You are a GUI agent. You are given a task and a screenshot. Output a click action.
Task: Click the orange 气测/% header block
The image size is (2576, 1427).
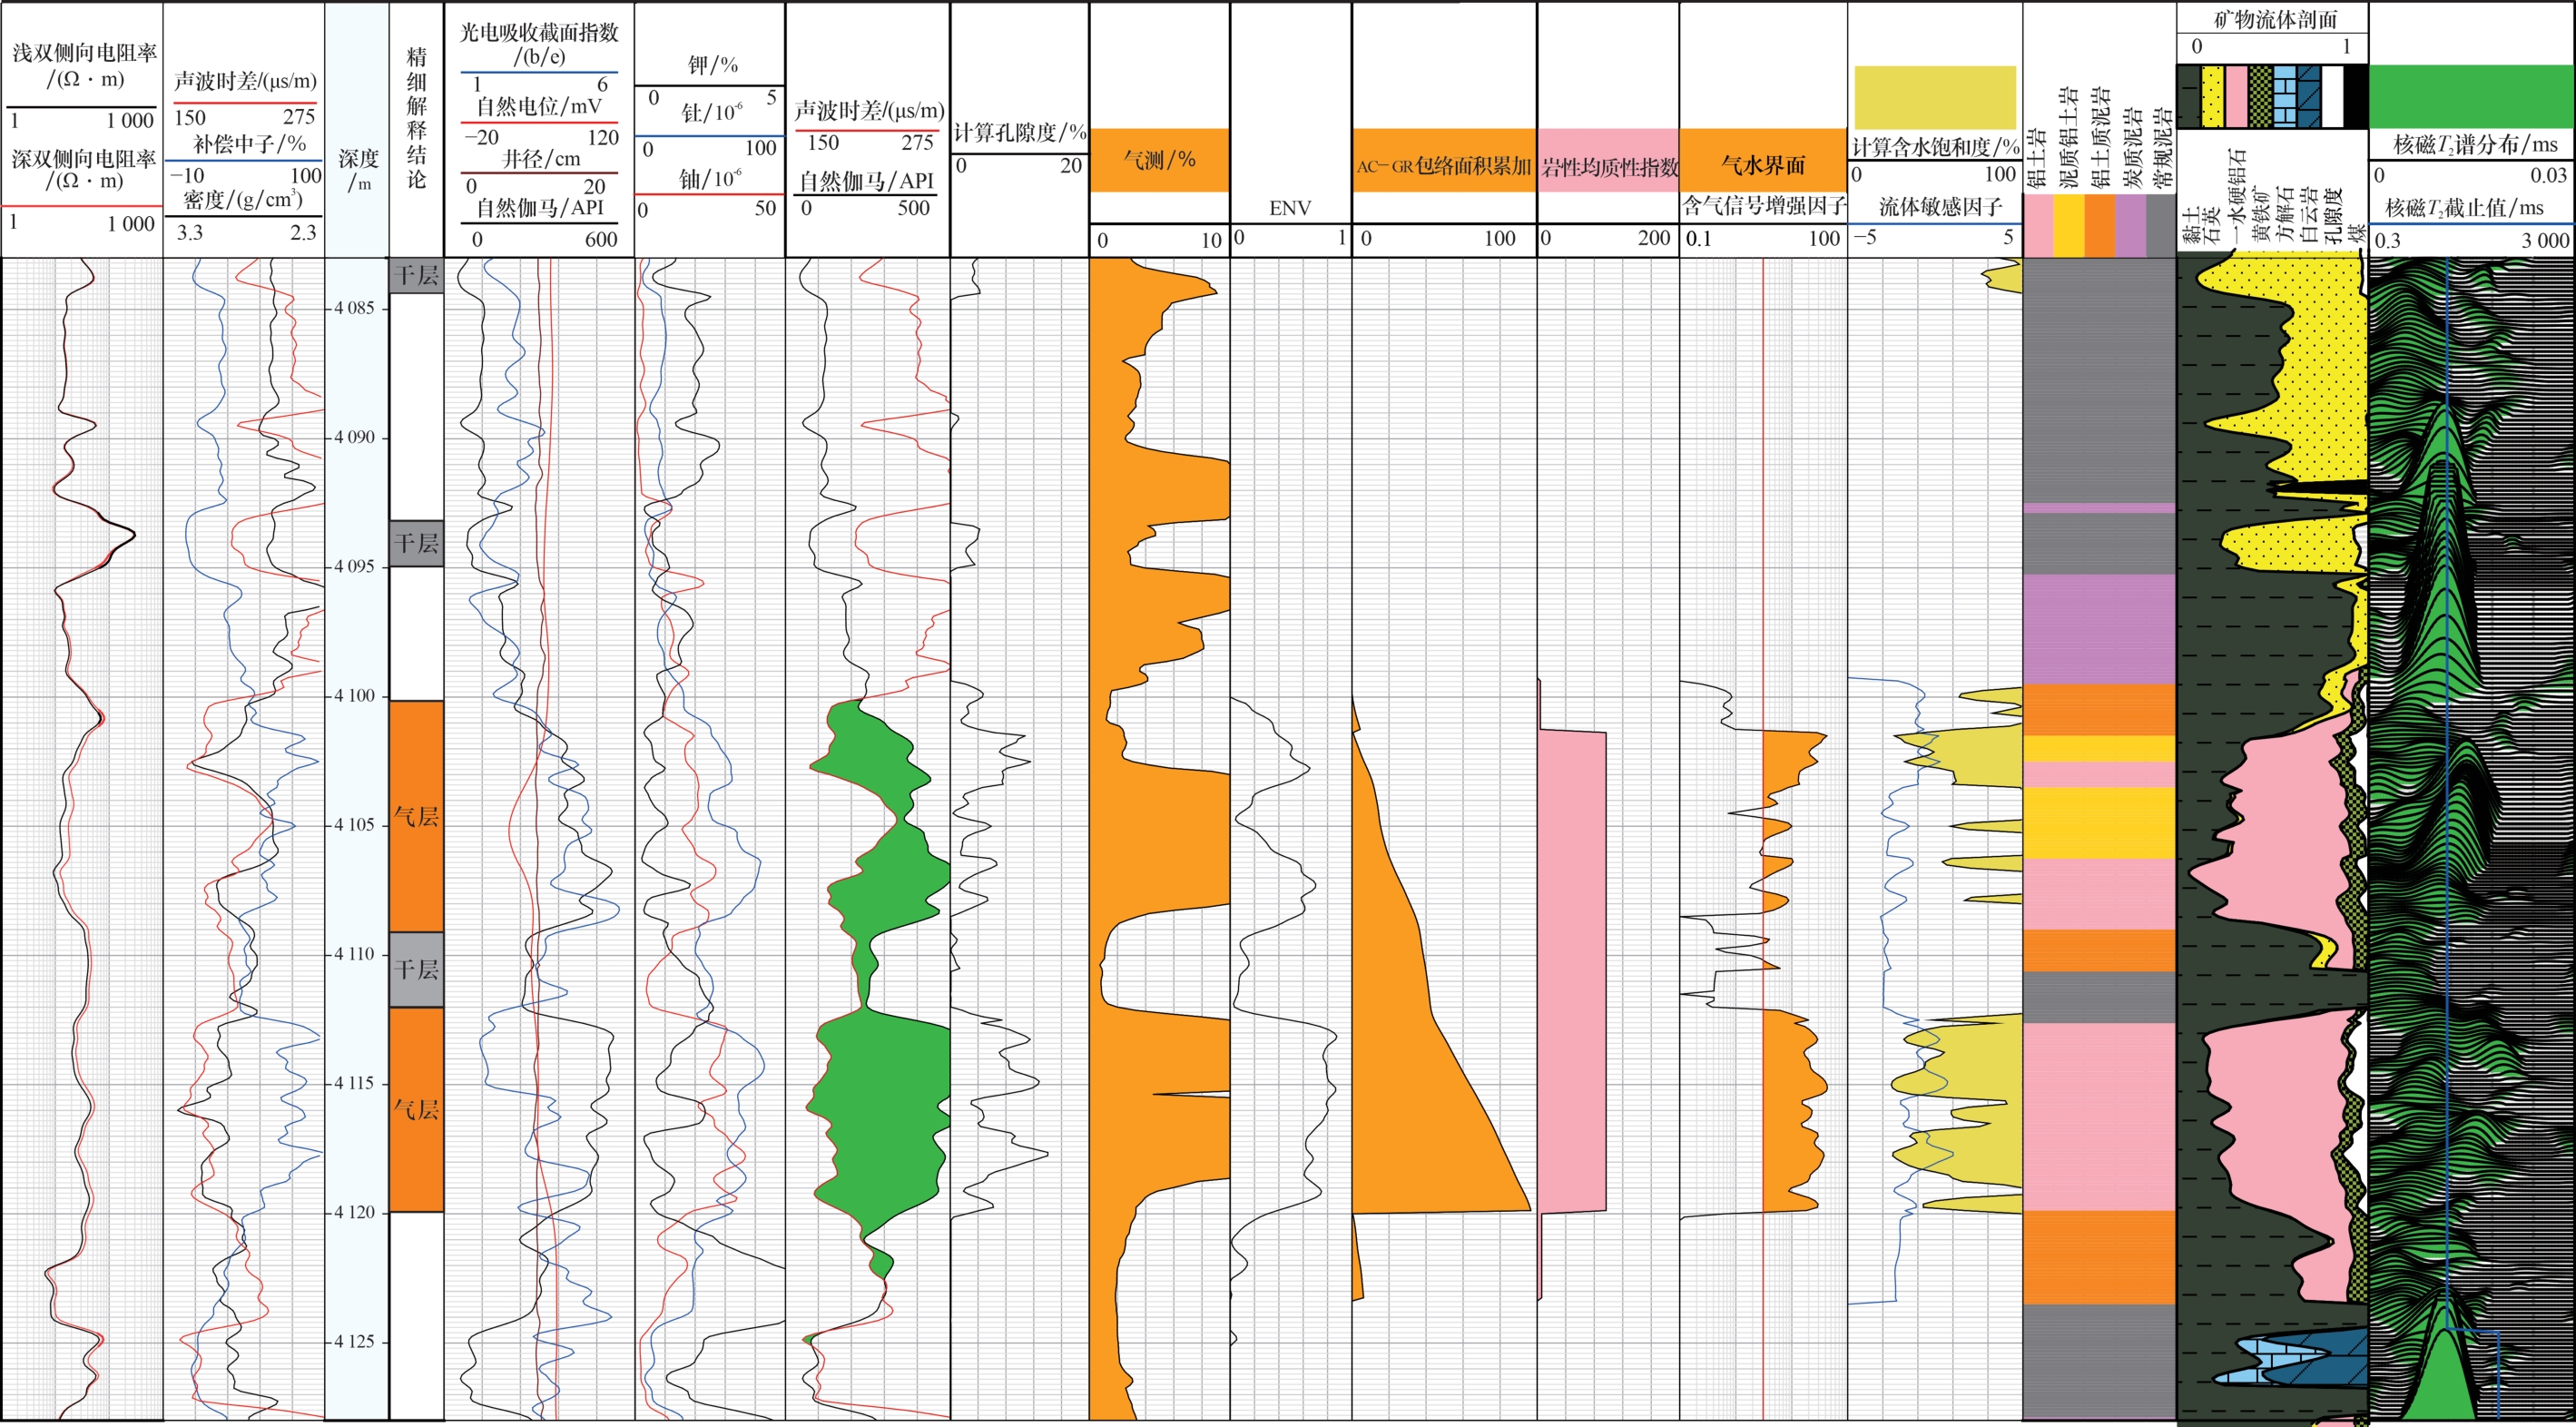click(1159, 159)
